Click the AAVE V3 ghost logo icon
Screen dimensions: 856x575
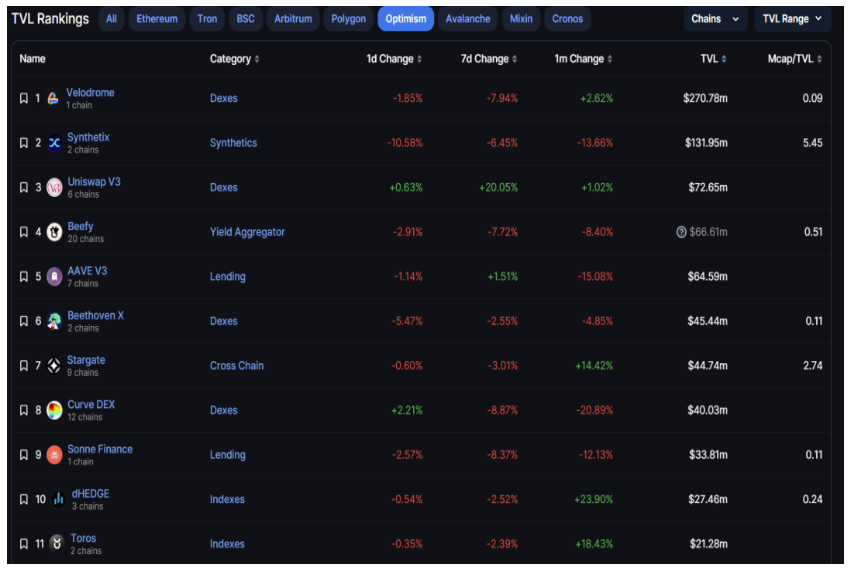click(x=54, y=277)
